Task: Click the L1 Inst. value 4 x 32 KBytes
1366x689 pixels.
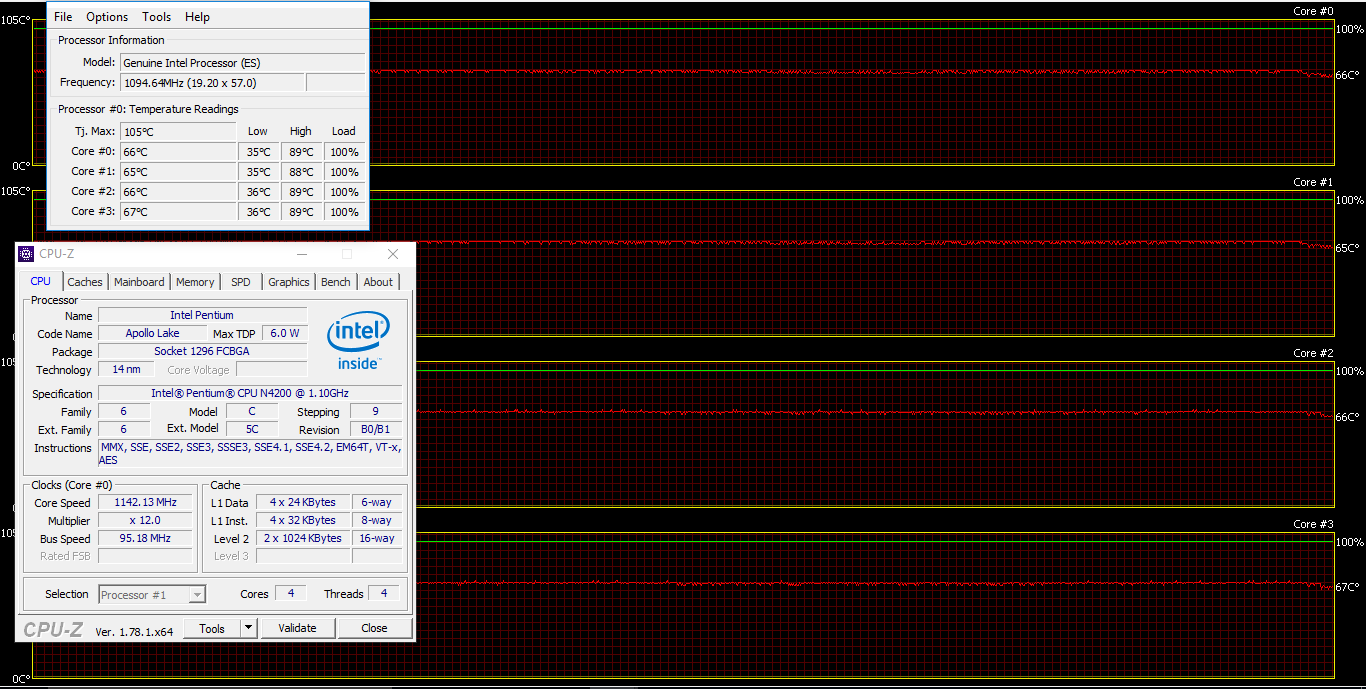Action: pyautogui.click(x=303, y=521)
